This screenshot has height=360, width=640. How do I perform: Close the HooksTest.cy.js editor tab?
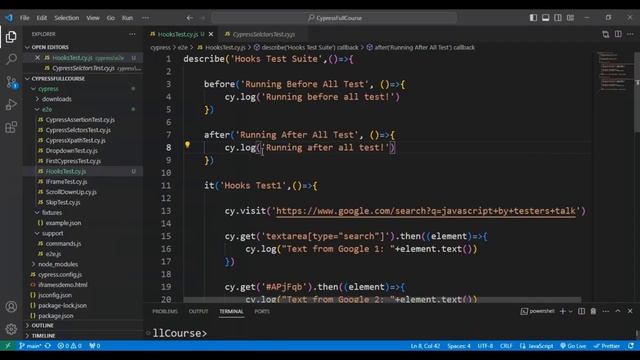pyautogui.click(x=211, y=34)
